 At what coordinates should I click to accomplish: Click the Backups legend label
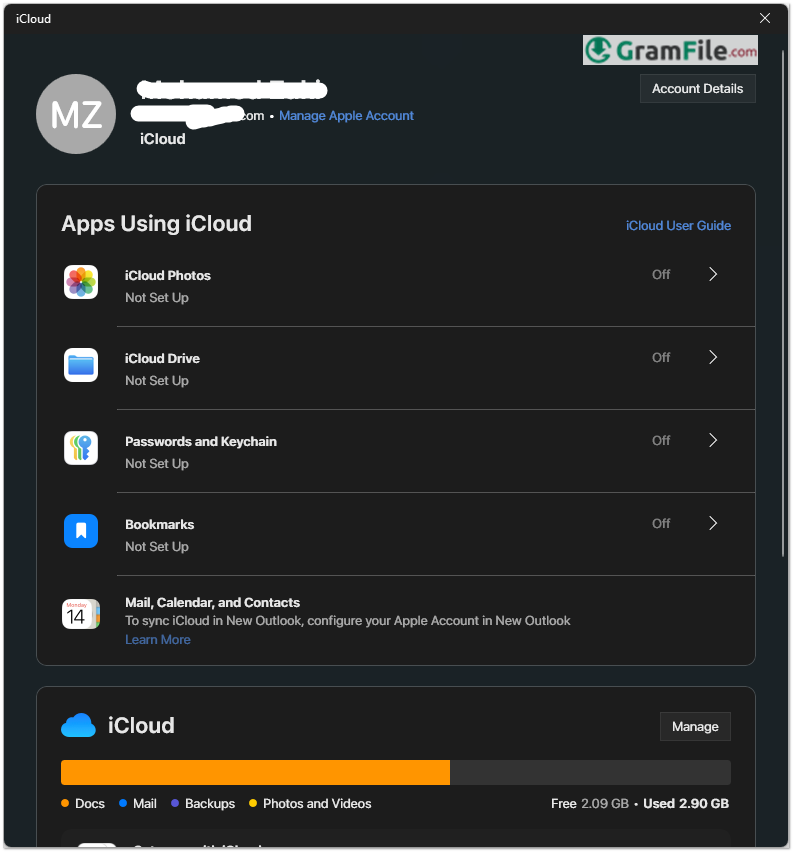(210, 804)
